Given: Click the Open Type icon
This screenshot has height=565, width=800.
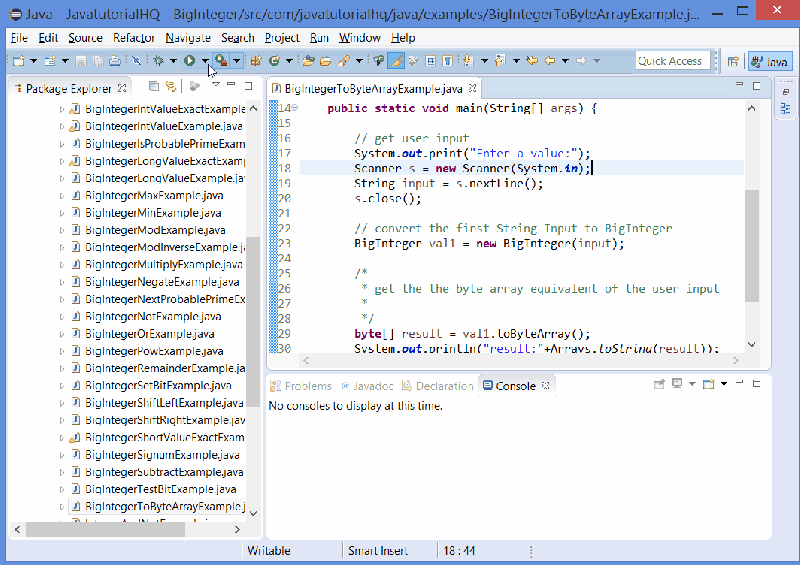Looking at the screenshot, I should (308, 61).
